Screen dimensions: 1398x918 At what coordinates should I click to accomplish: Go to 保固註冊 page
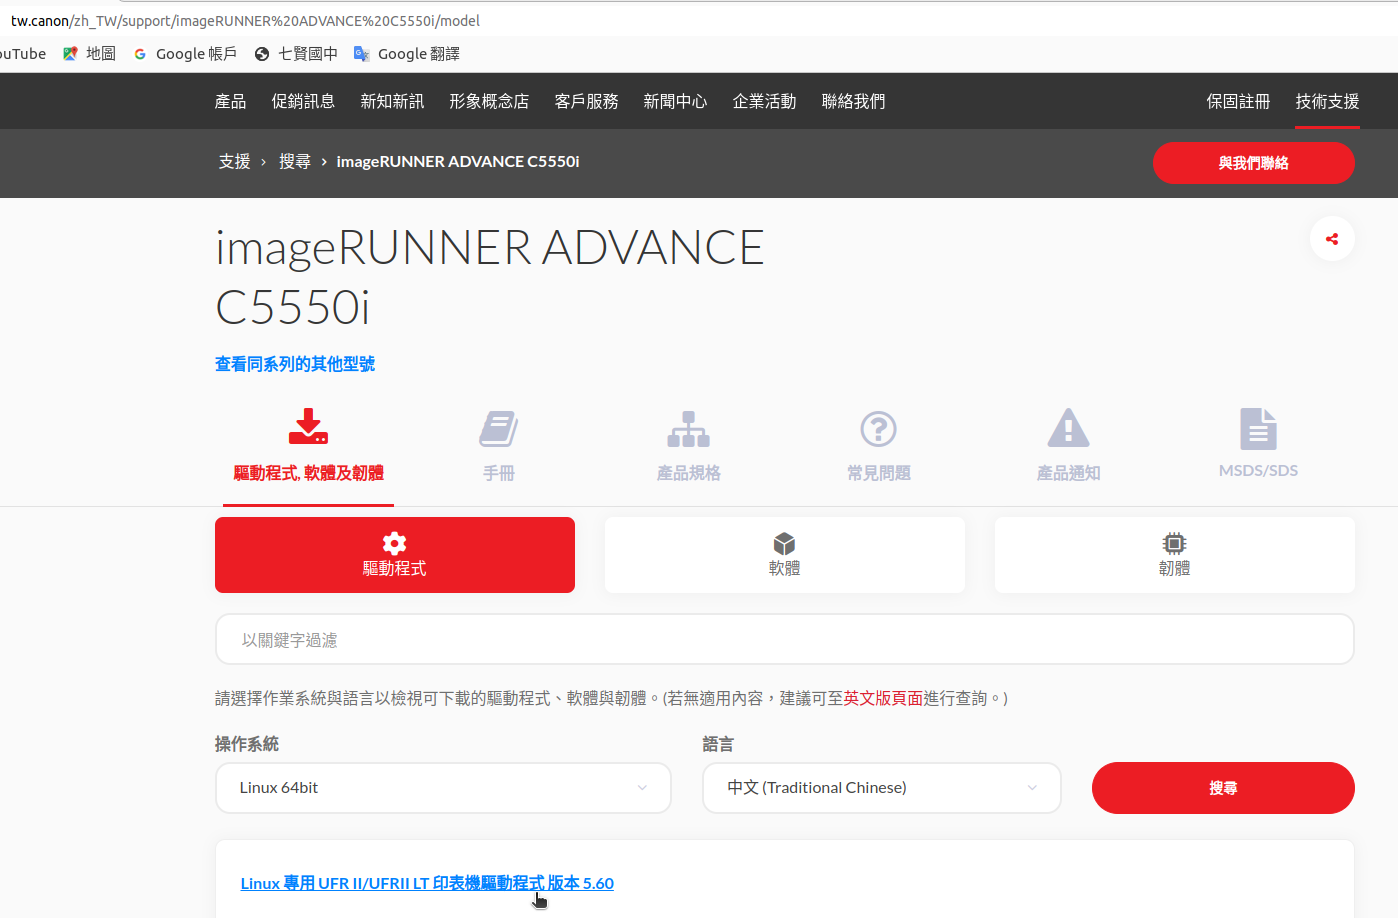click(x=1238, y=101)
